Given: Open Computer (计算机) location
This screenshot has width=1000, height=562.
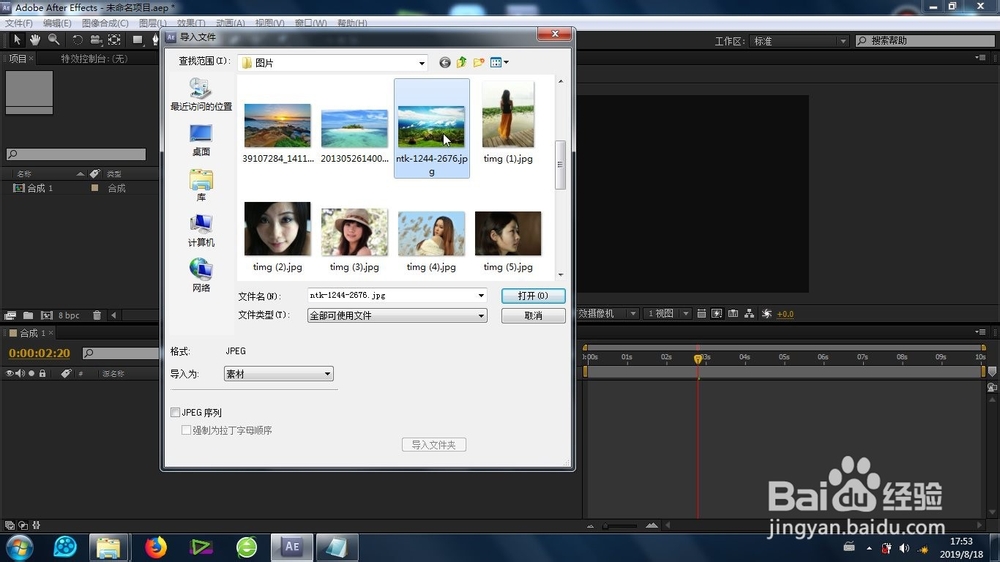Looking at the screenshot, I should (201, 231).
